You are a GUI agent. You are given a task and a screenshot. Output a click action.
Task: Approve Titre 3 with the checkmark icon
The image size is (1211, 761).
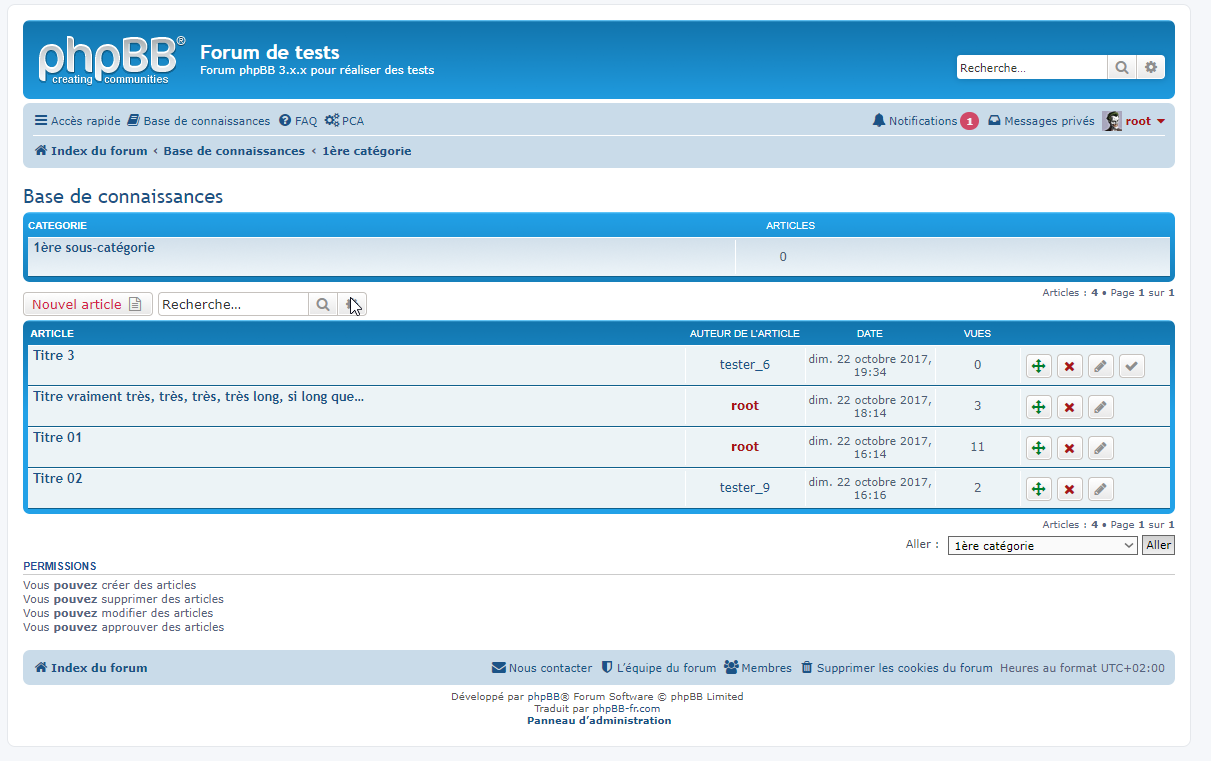pos(1131,366)
